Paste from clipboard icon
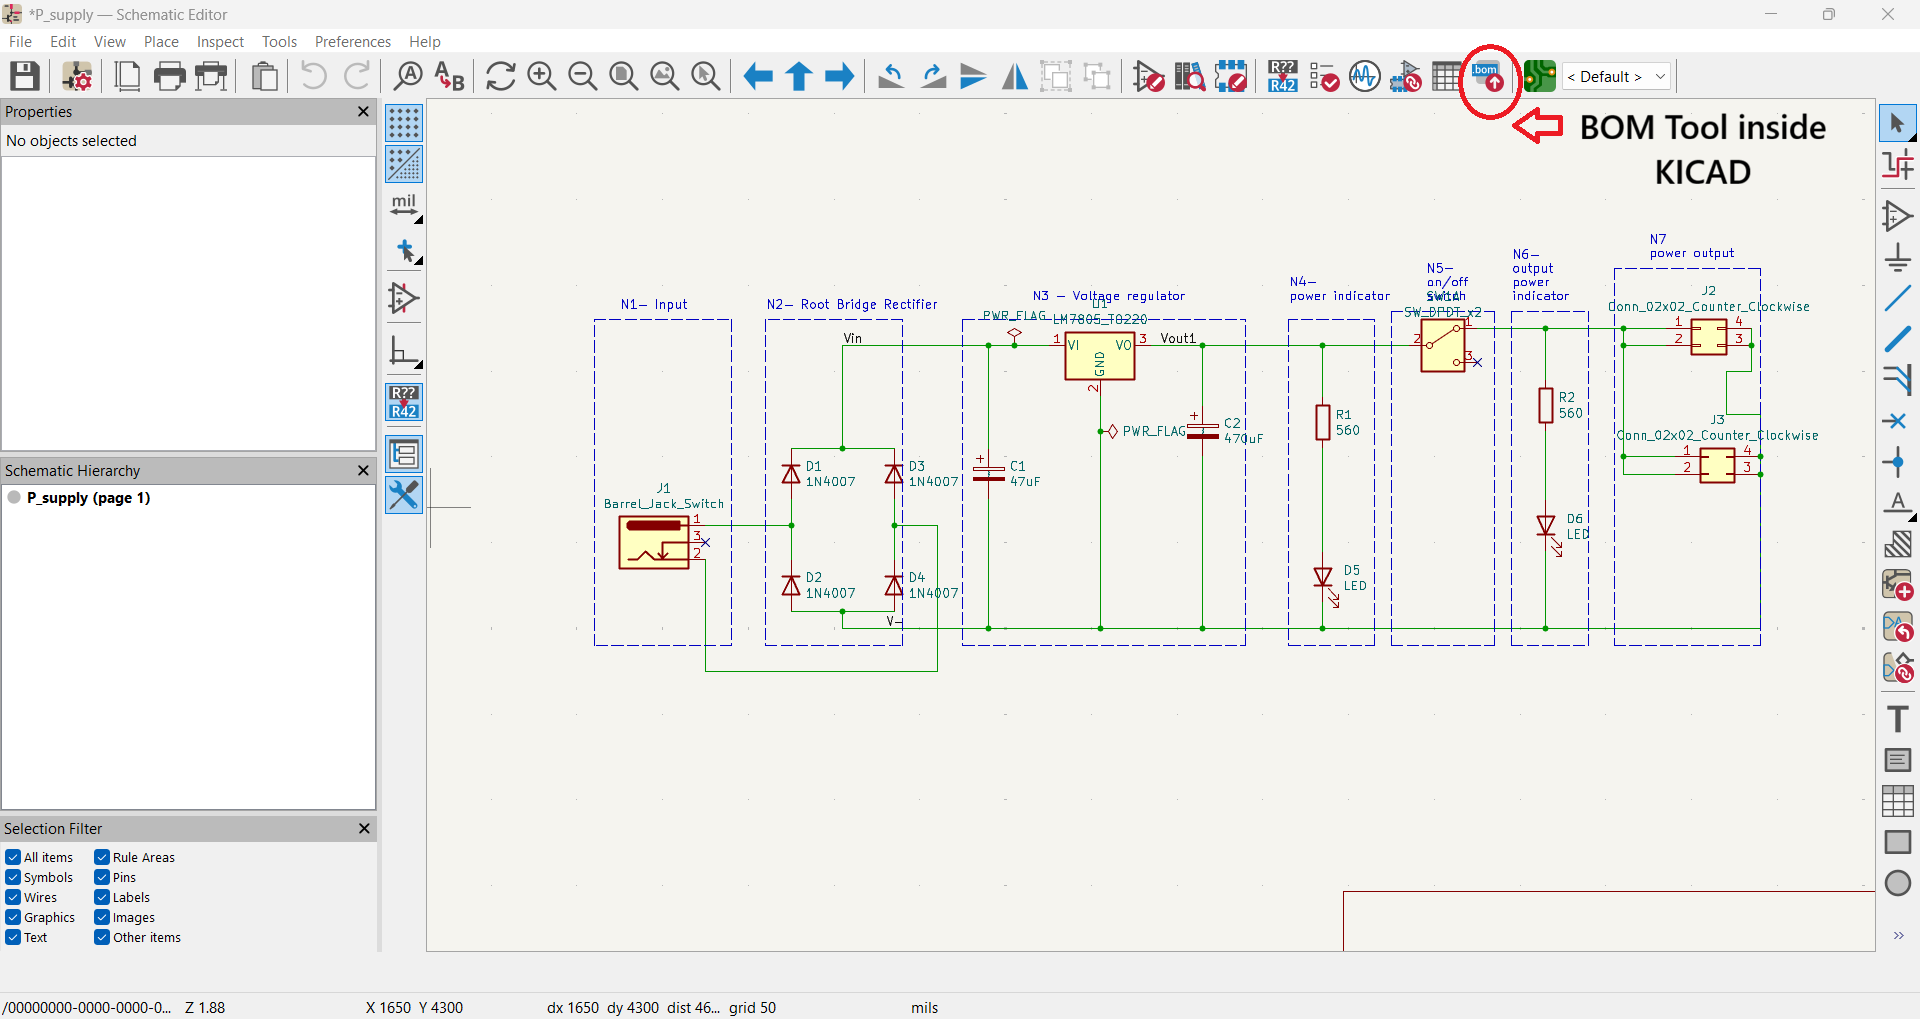The width and height of the screenshot is (1920, 1019). pos(264,76)
